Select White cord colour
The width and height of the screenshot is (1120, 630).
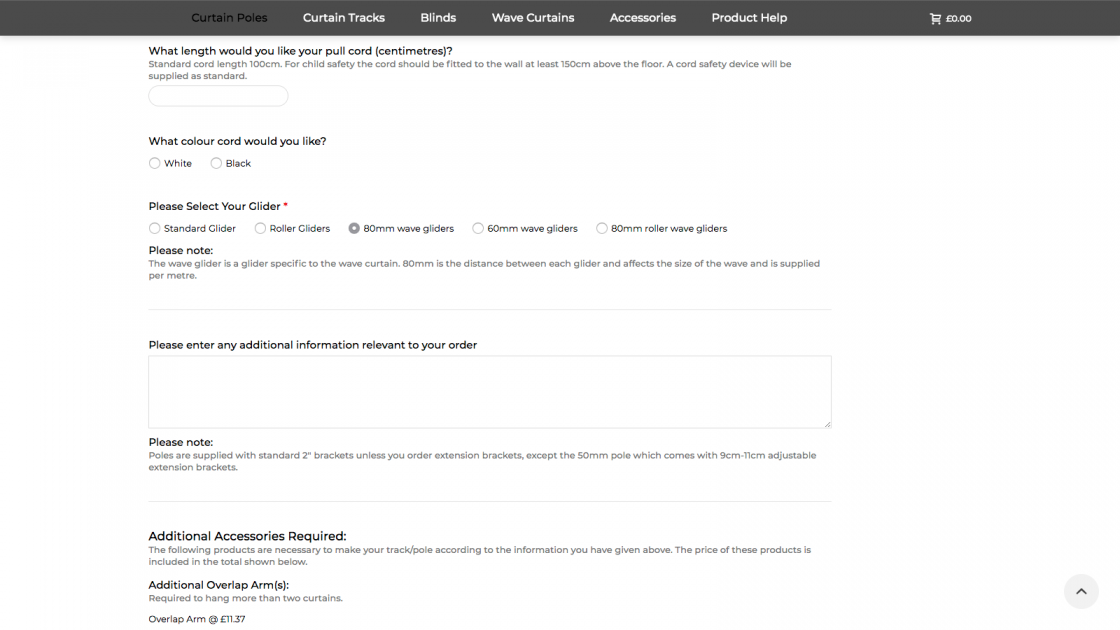pyautogui.click(x=155, y=163)
